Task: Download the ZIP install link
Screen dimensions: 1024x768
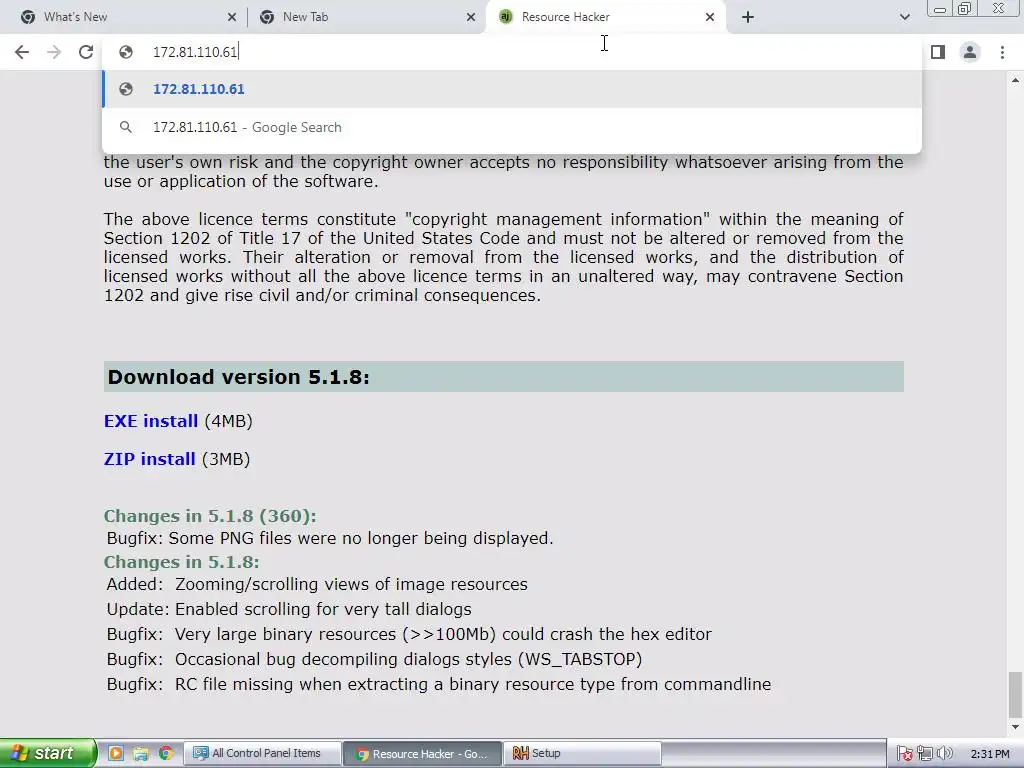Action: [x=150, y=459]
